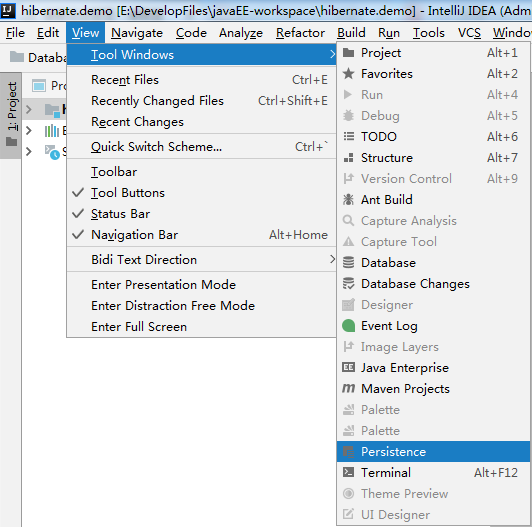
Task: Click the Project view panel icon
Action: pos(39,86)
